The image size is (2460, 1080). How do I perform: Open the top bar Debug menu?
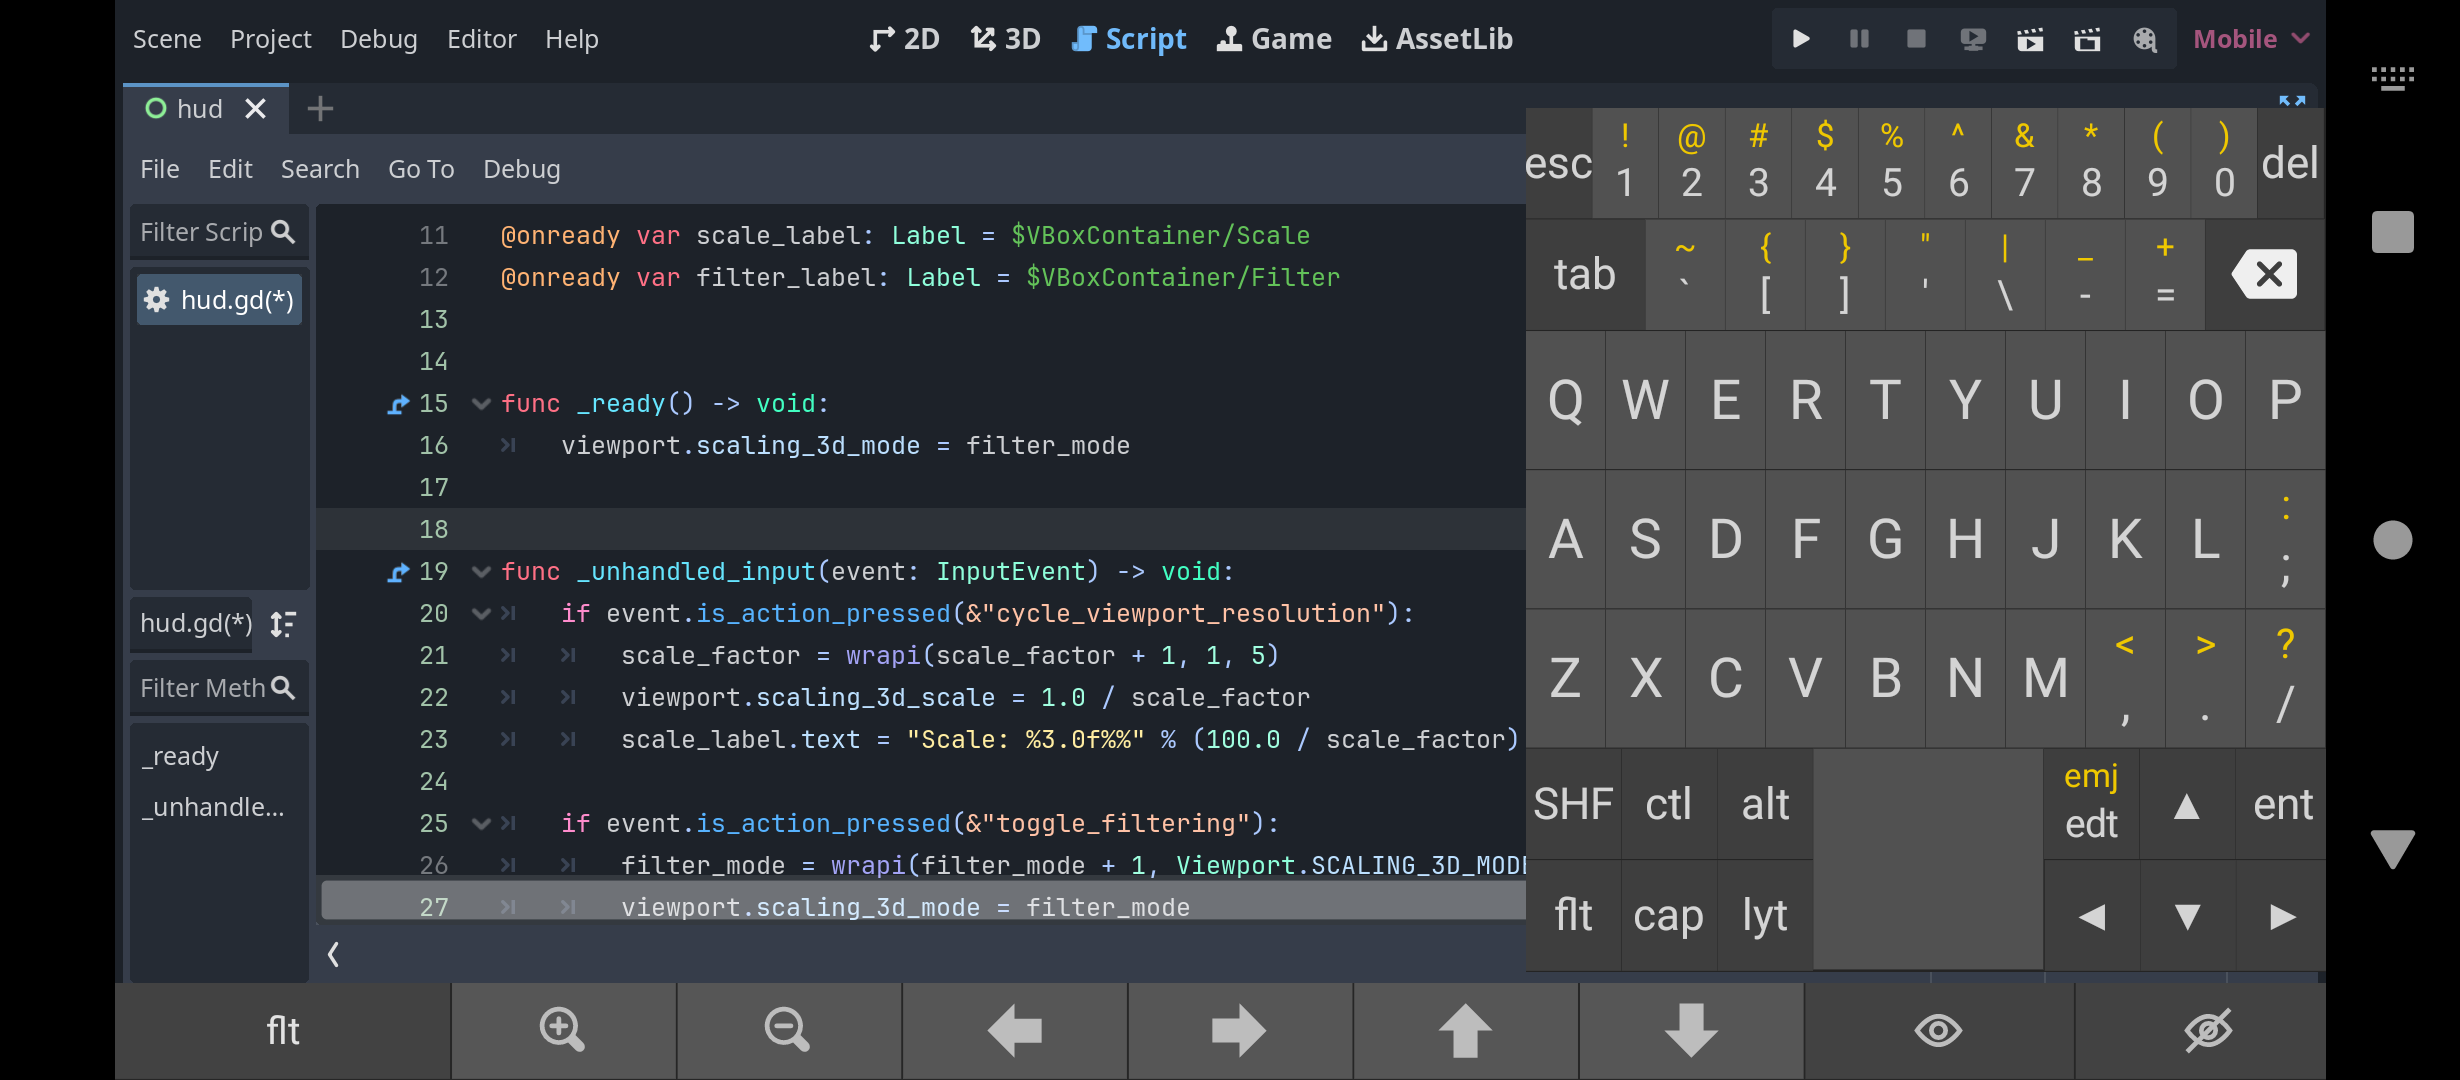(x=378, y=39)
